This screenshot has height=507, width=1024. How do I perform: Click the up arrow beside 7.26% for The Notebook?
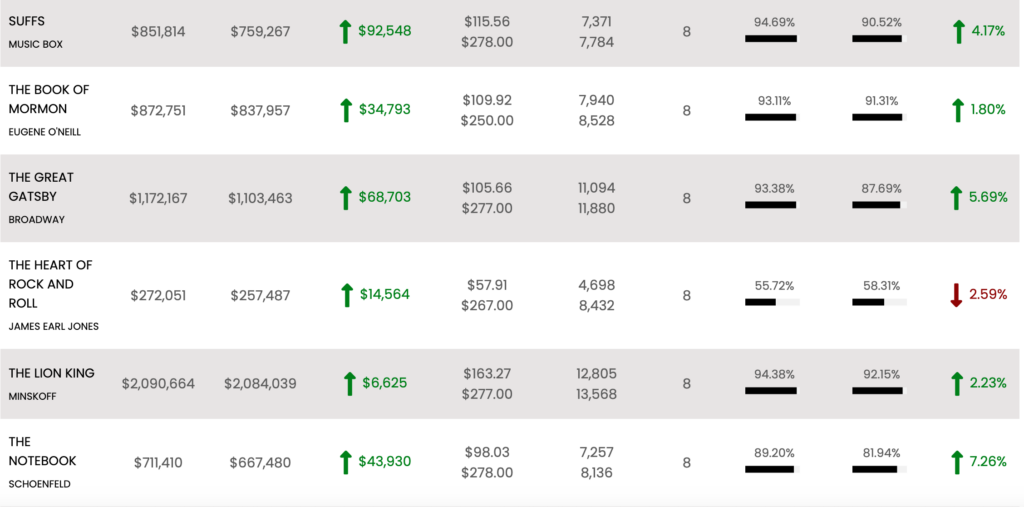957,463
